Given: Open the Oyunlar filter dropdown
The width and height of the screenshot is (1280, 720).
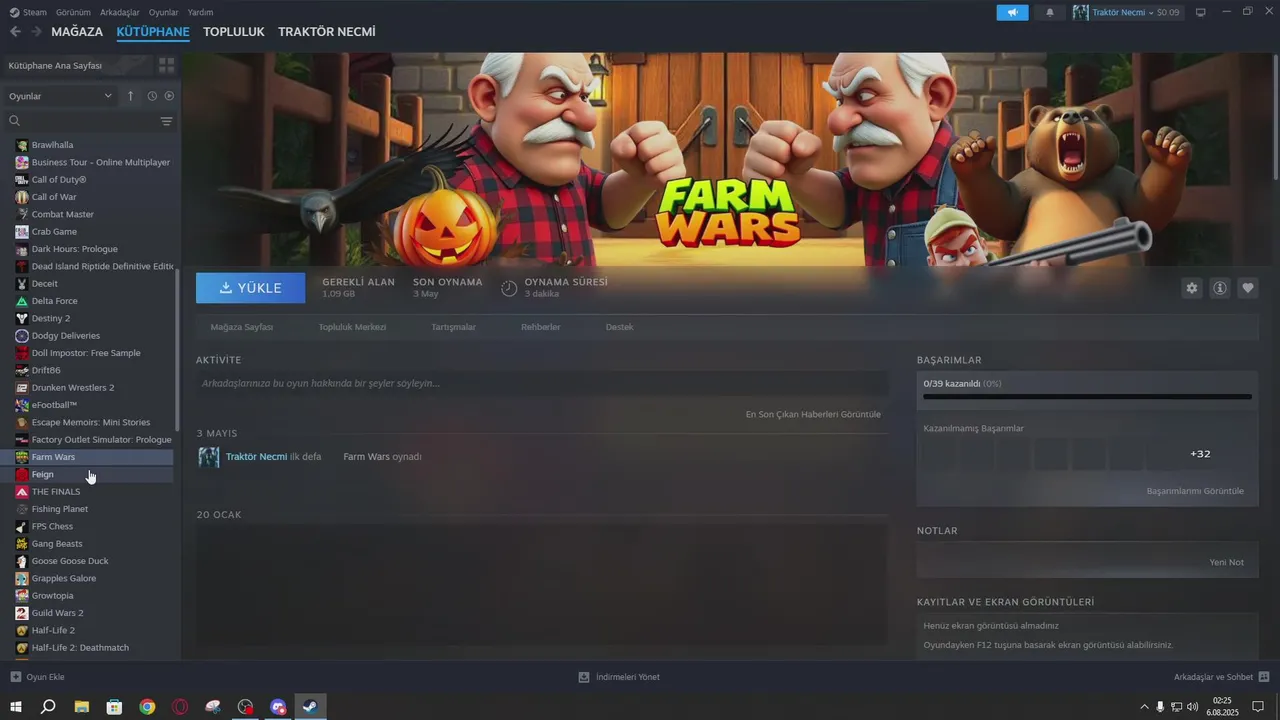Looking at the screenshot, I should coord(60,96).
